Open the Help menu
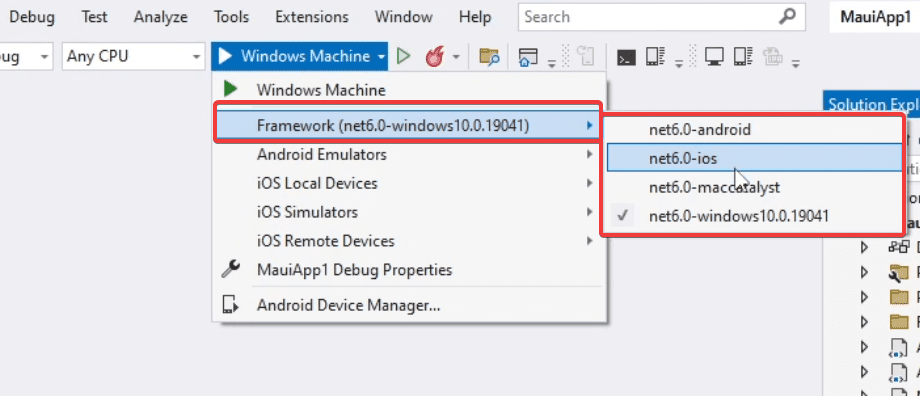The height and width of the screenshot is (396, 920). click(475, 17)
